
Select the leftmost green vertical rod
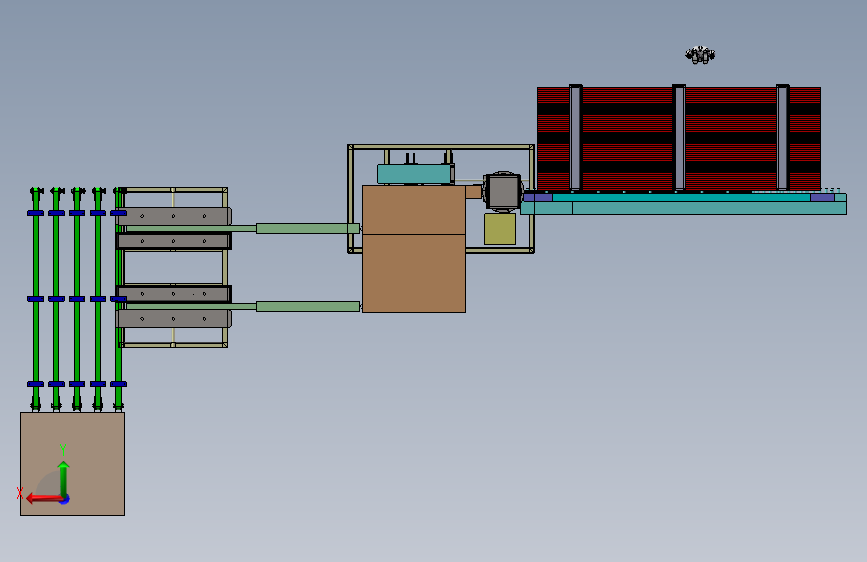point(36,299)
